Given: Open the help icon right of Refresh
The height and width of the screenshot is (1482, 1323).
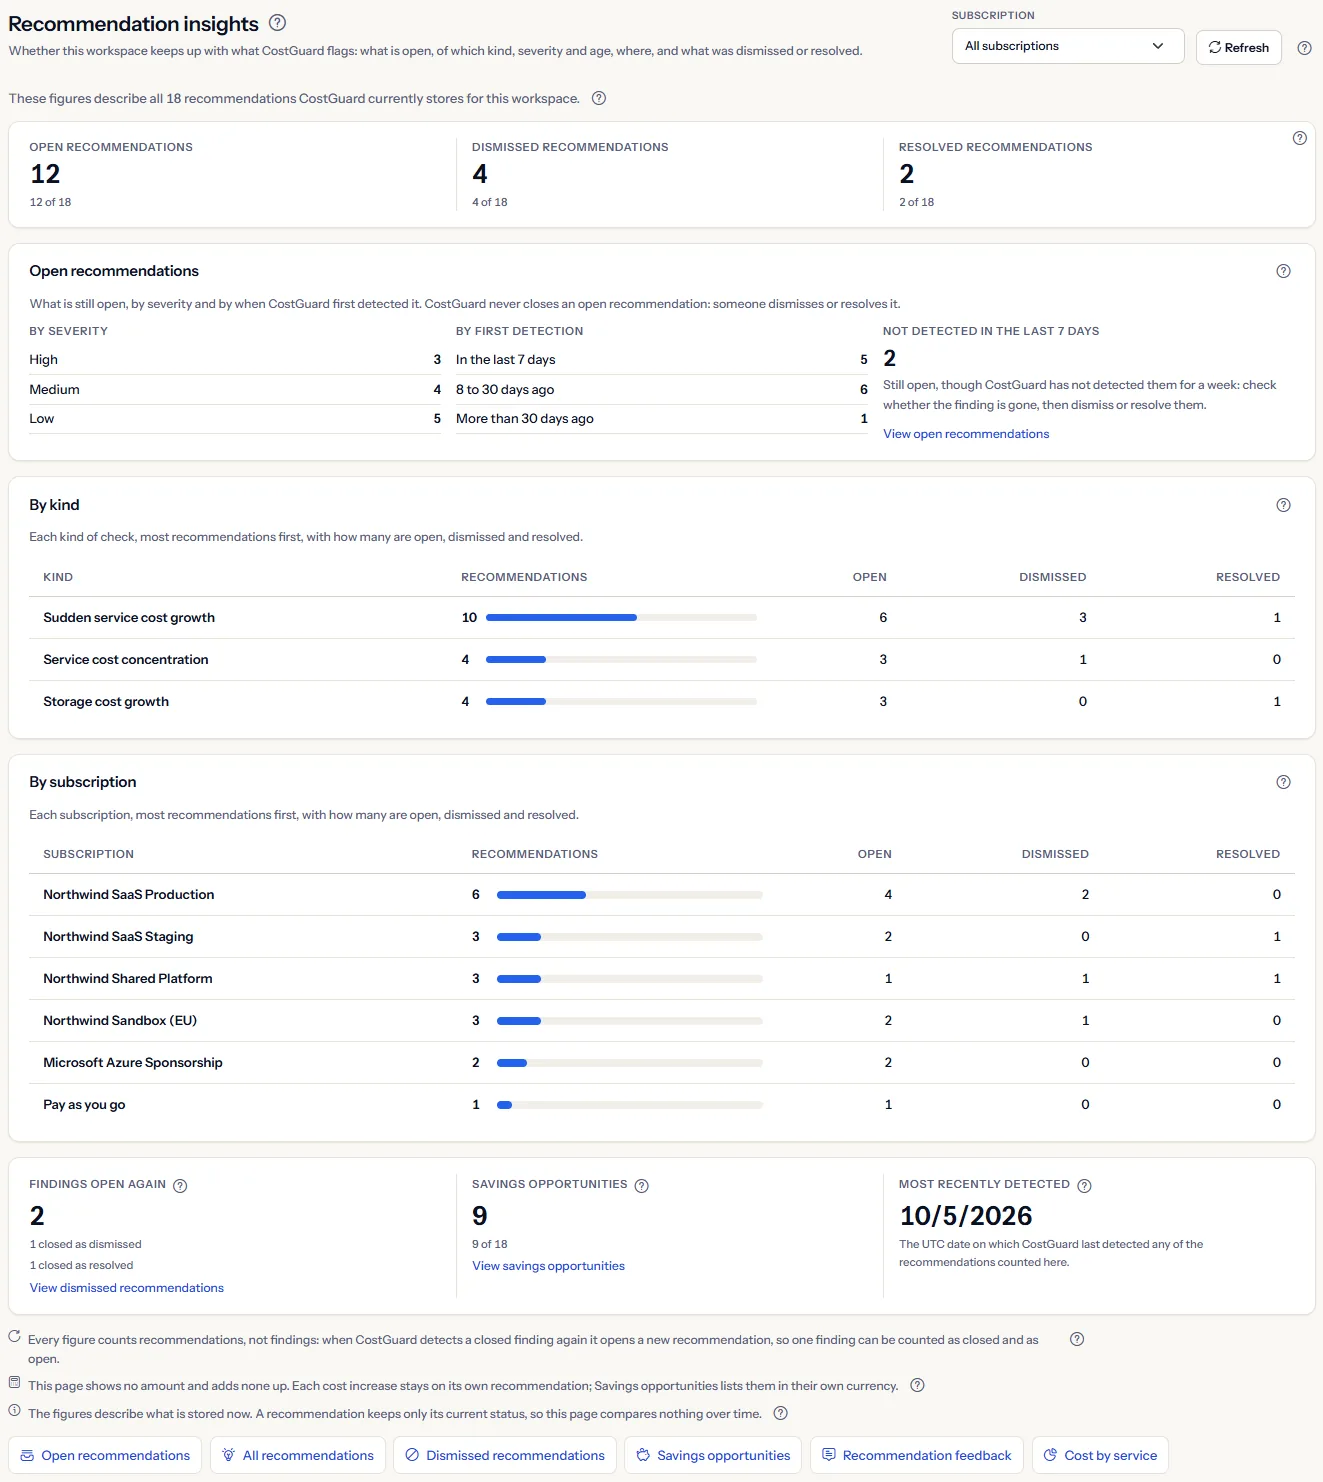Looking at the screenshot, I should (1304, 48).
